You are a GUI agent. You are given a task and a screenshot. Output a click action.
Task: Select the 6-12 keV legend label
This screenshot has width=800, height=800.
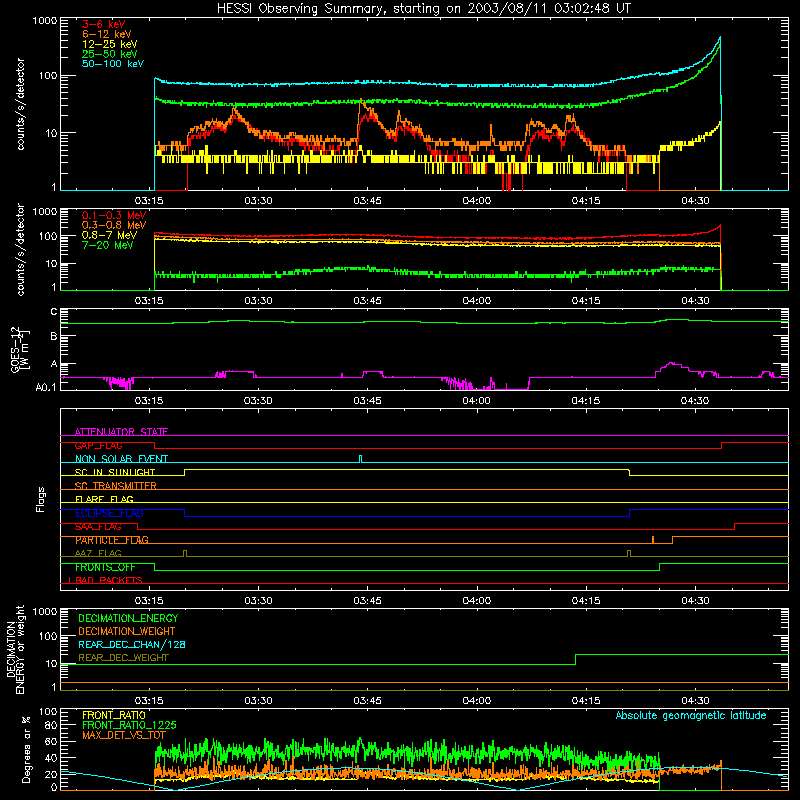point(106,34)
